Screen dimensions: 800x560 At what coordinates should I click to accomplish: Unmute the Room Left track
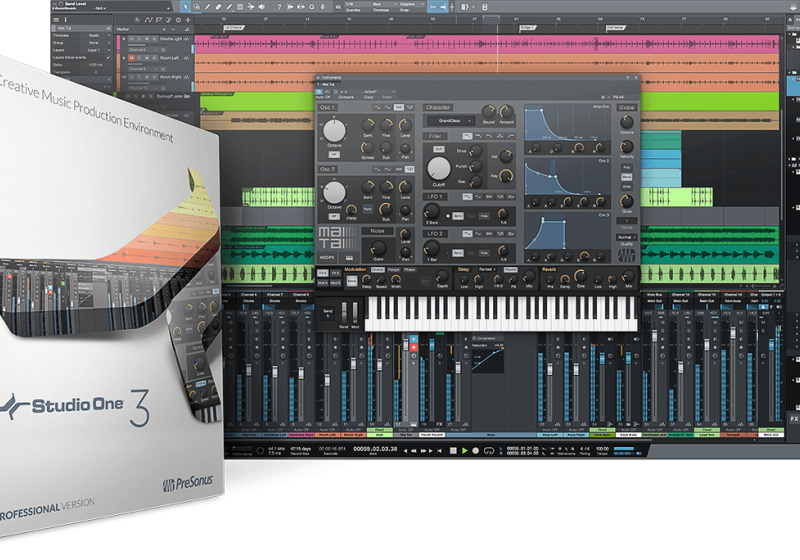point(131,58)
